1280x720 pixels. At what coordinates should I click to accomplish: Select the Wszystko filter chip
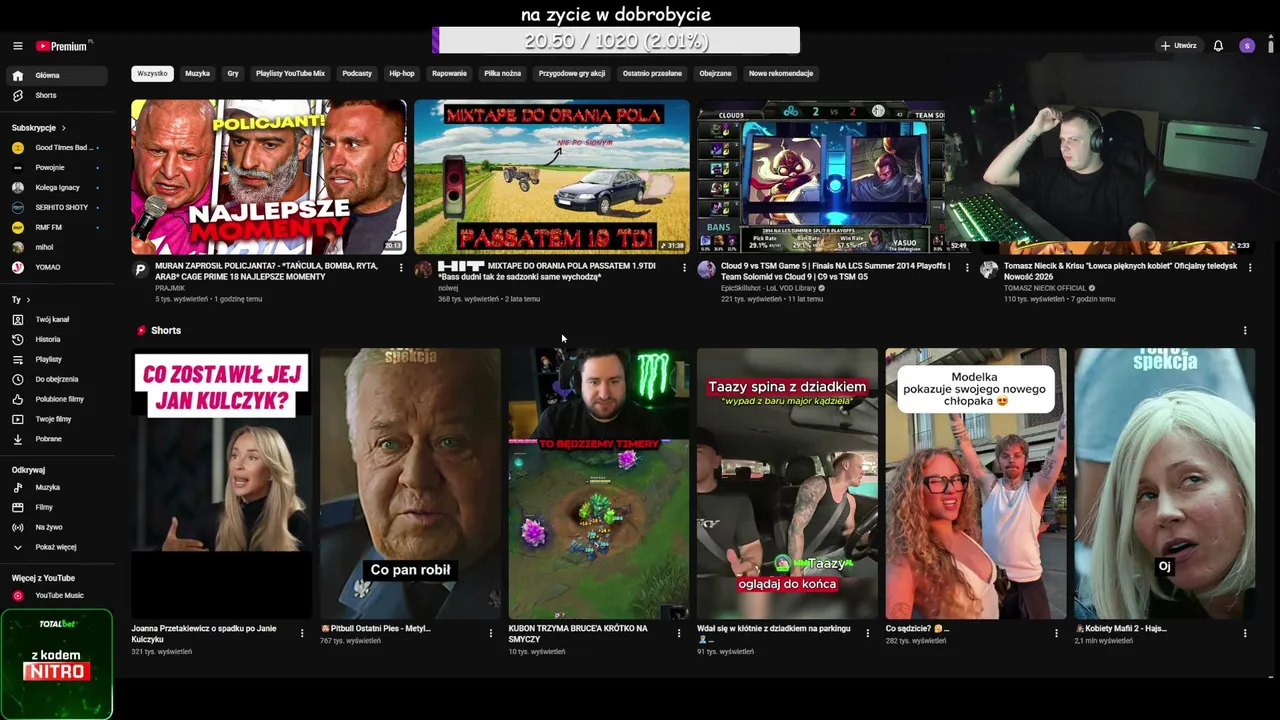[x=153, y=73]
